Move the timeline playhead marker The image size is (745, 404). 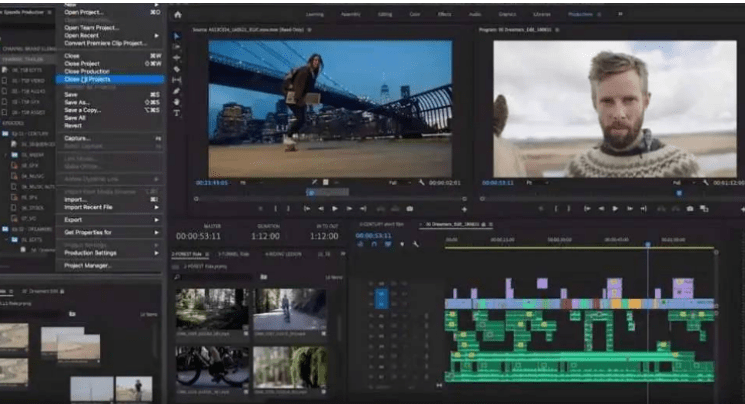[x=648, y=244]
